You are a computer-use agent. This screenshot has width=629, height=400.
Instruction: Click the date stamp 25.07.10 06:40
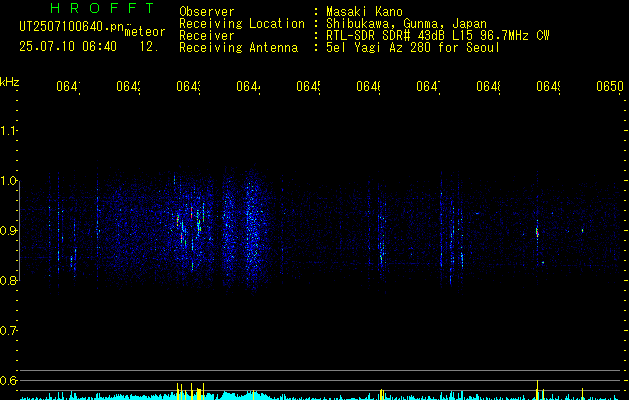[x=68, y=47]
